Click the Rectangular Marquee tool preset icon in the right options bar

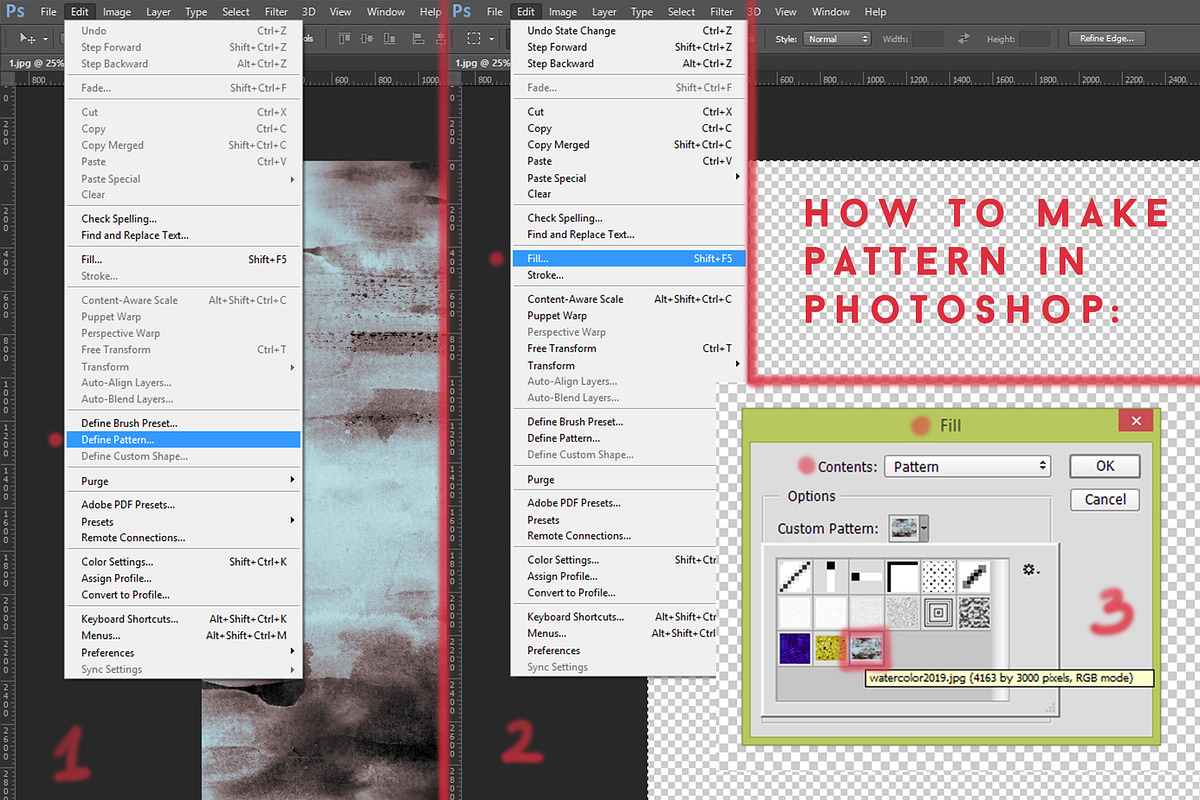point(475,39)
